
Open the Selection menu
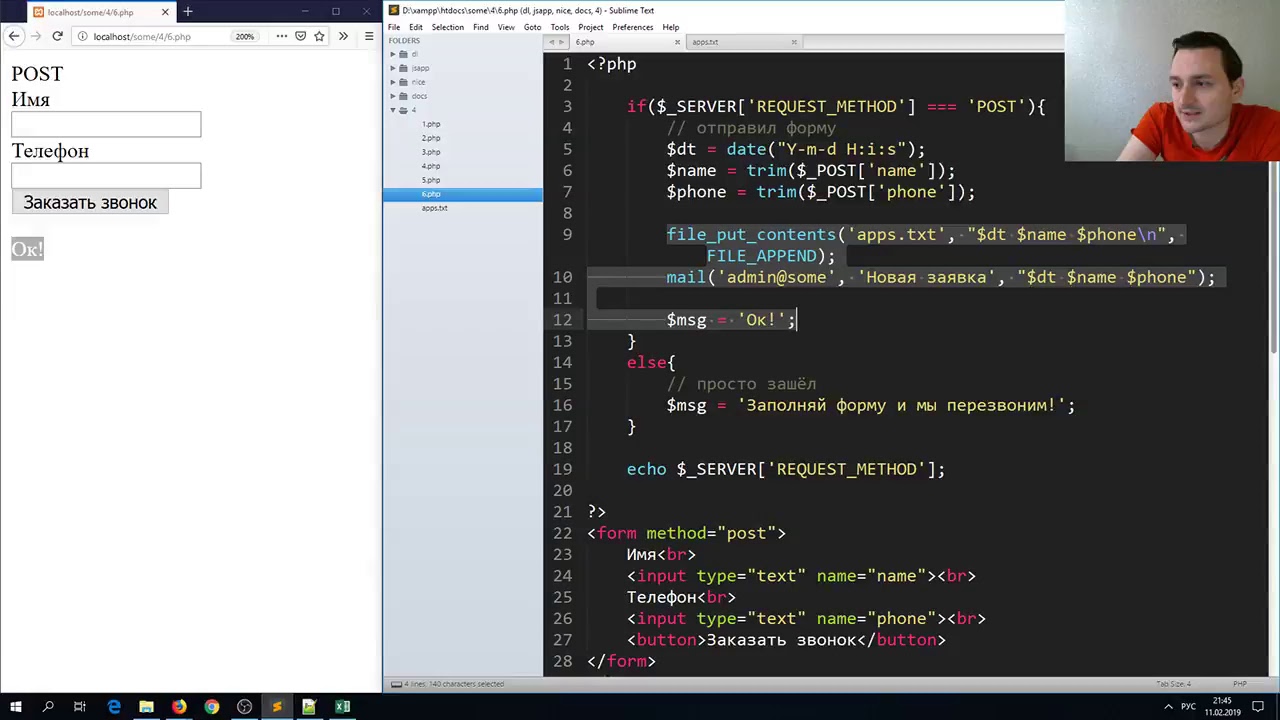pyautogui.click(x=448, y=27)
